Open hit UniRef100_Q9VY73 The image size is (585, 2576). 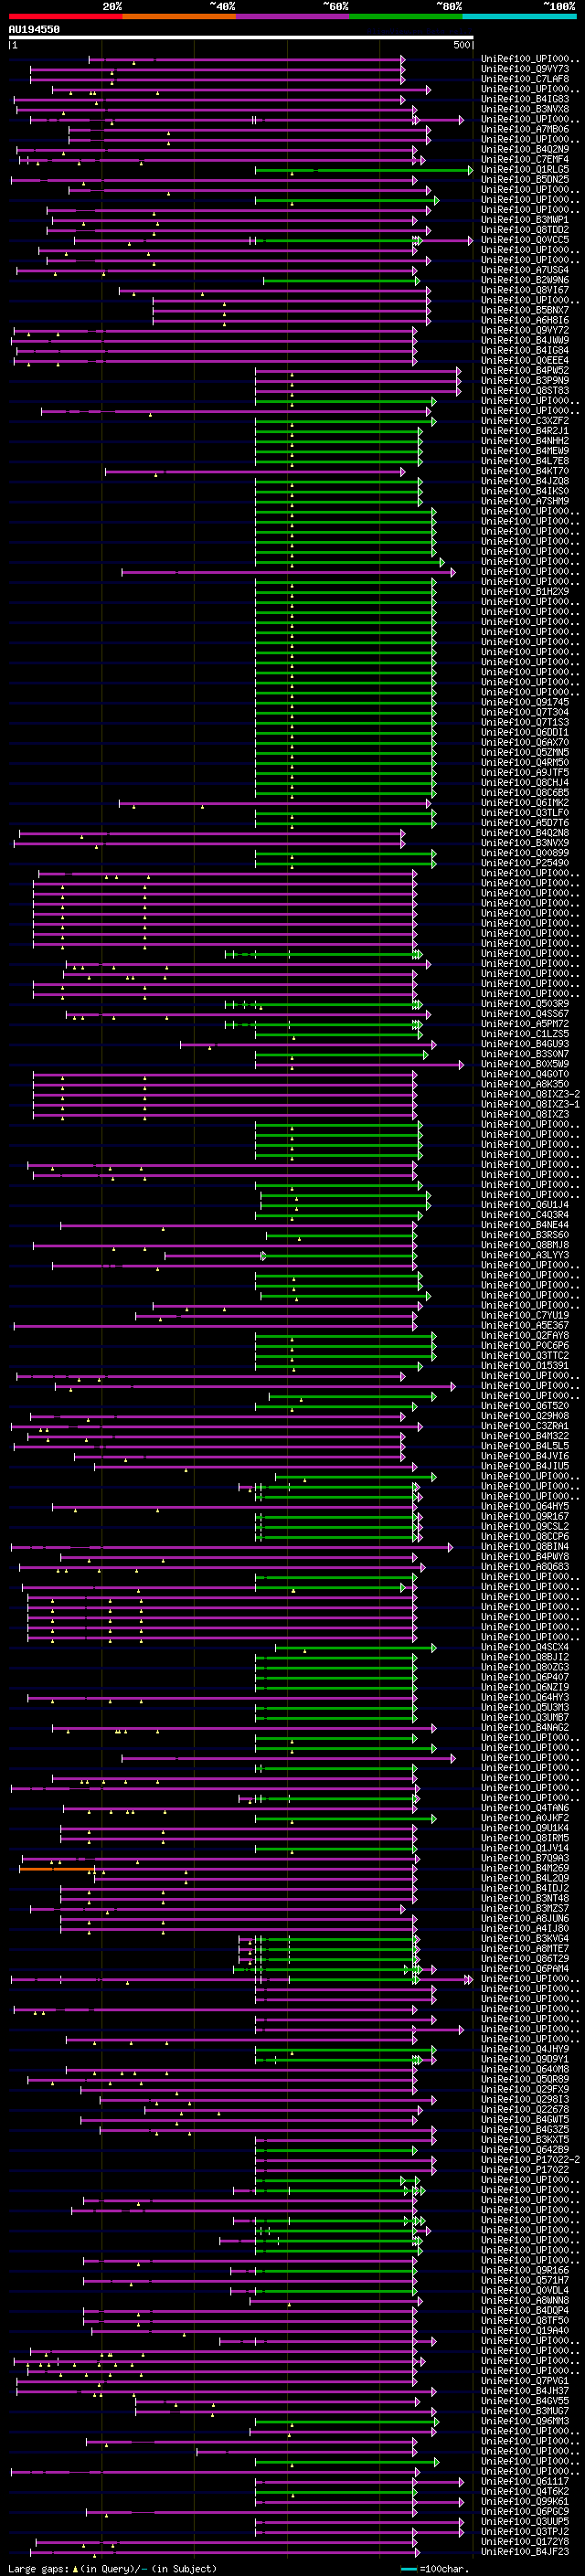tap(525, 69)
